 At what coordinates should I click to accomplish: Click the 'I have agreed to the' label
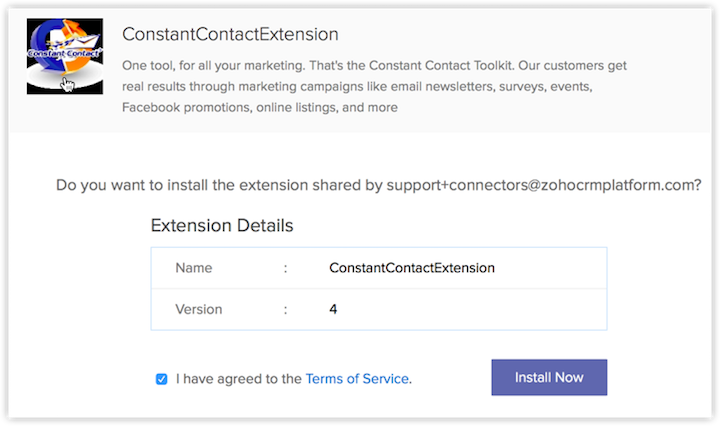[238, 379]
